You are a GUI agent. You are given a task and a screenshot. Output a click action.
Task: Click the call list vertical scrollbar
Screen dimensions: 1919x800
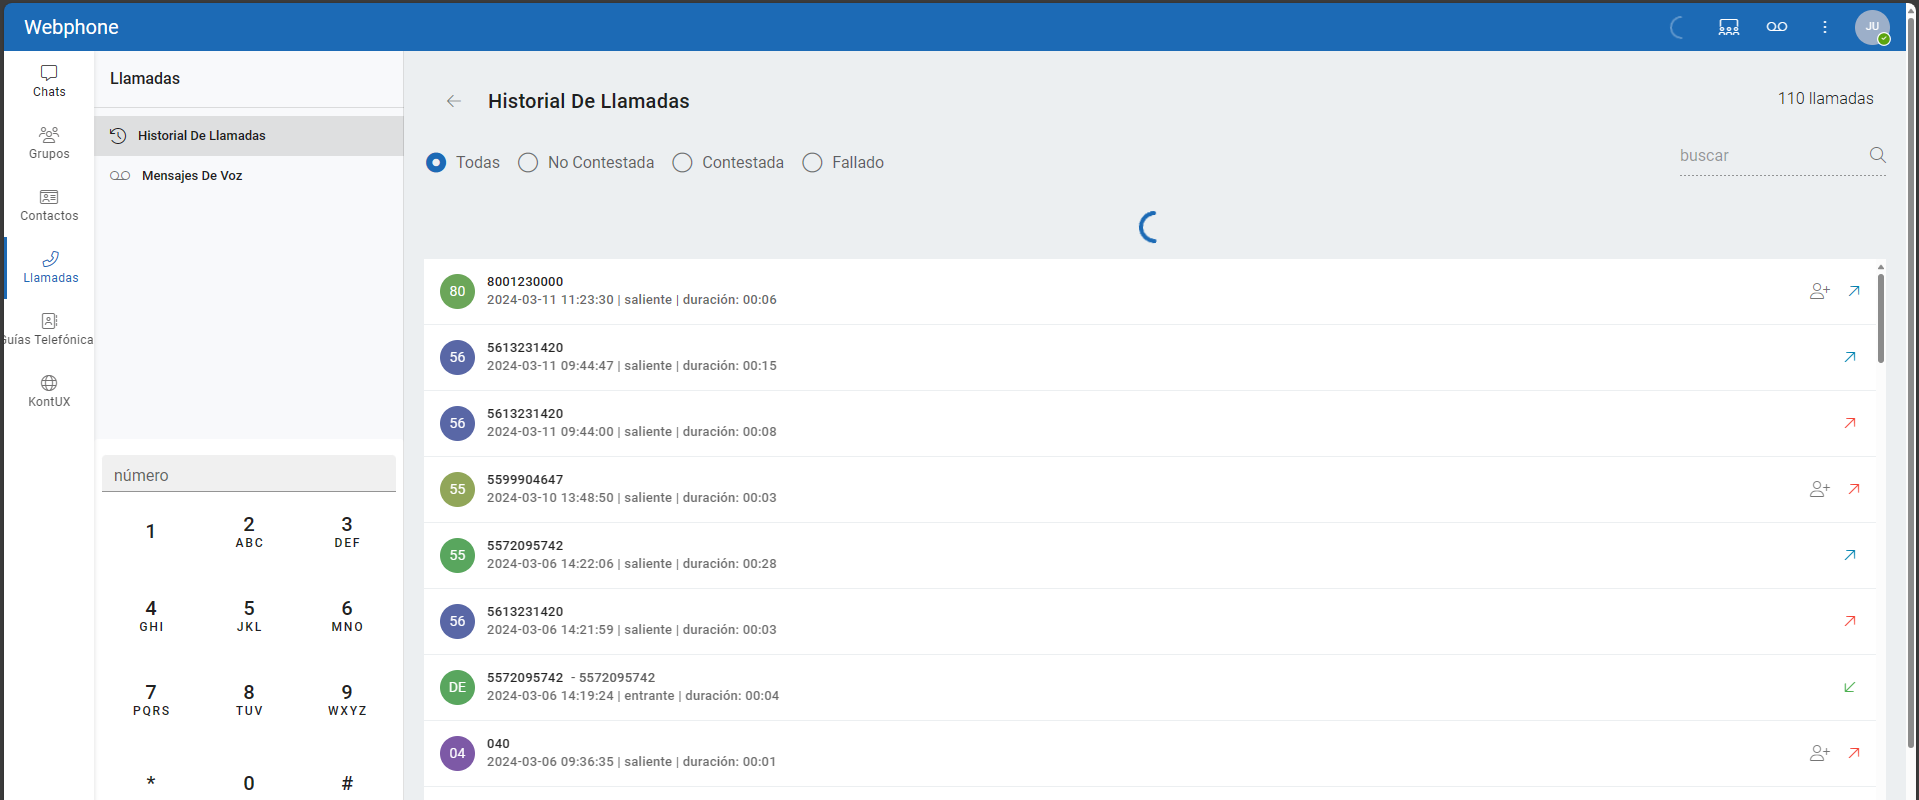(1880, 320)
